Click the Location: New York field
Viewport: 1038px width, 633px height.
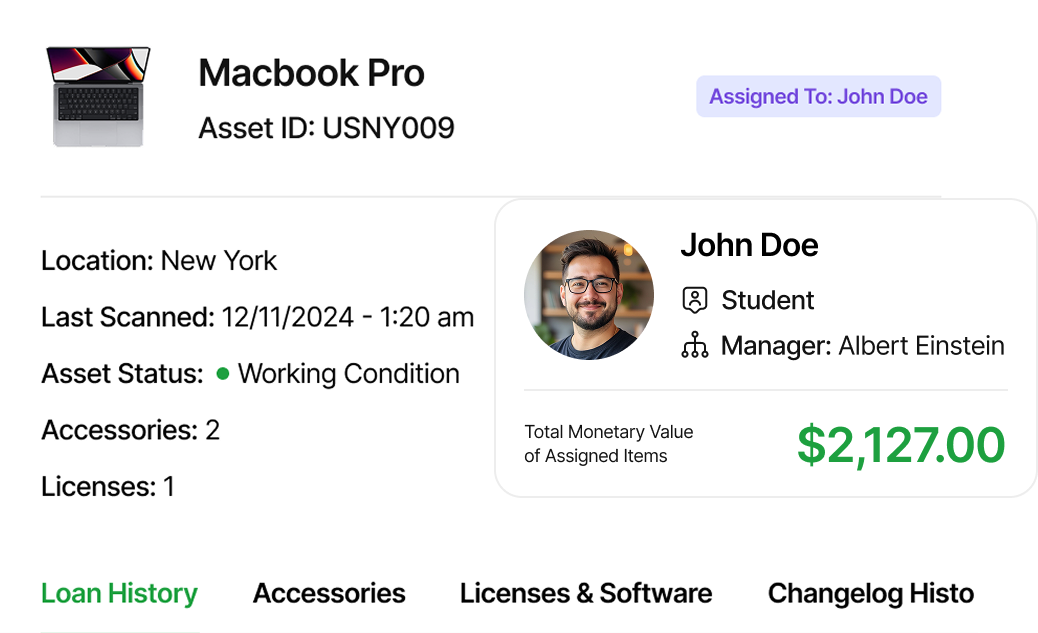(159, 261)
